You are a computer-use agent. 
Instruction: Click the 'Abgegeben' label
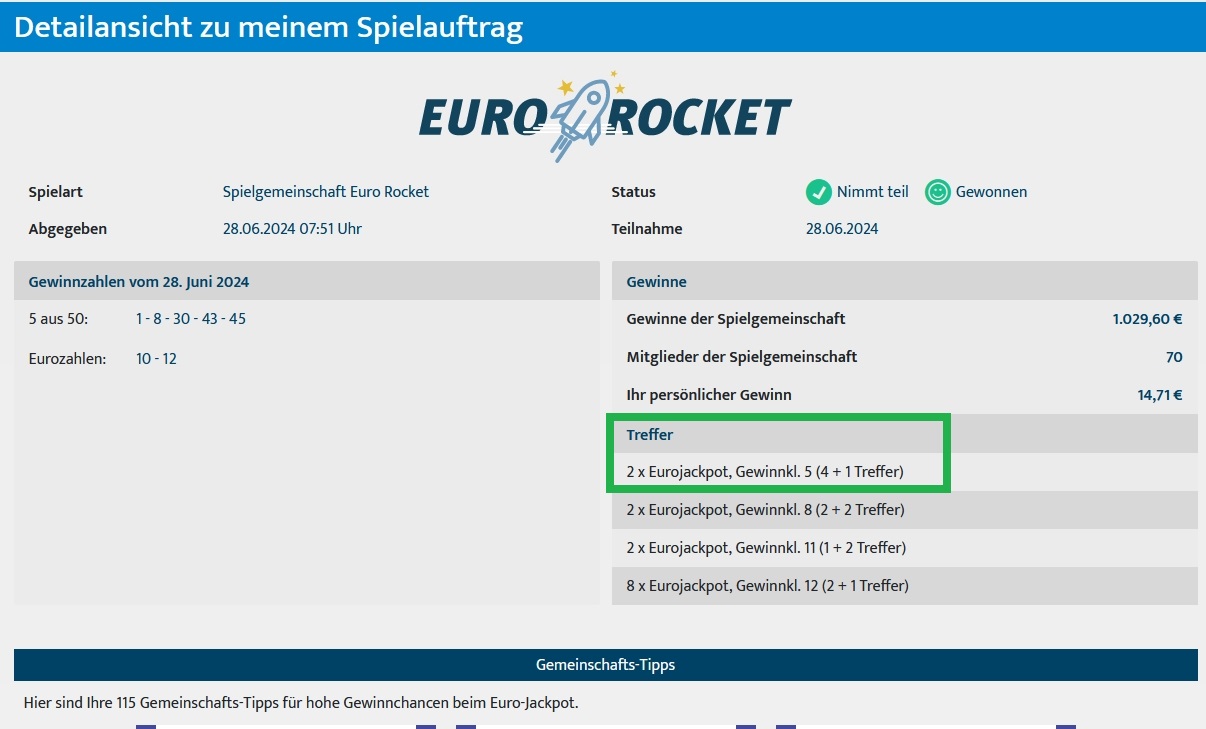pyautogui.click(x=68, y=229)
